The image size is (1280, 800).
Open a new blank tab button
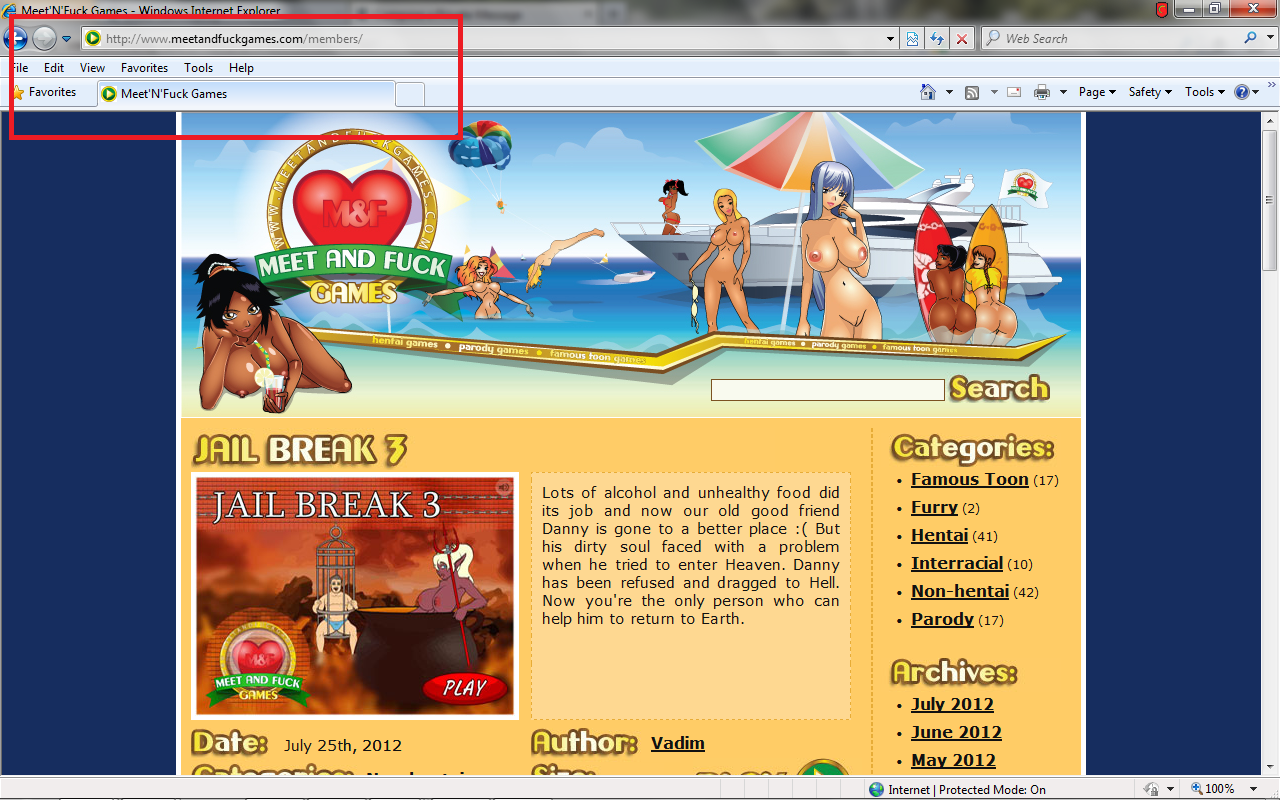pyautogui.click(x=410, y=94)
